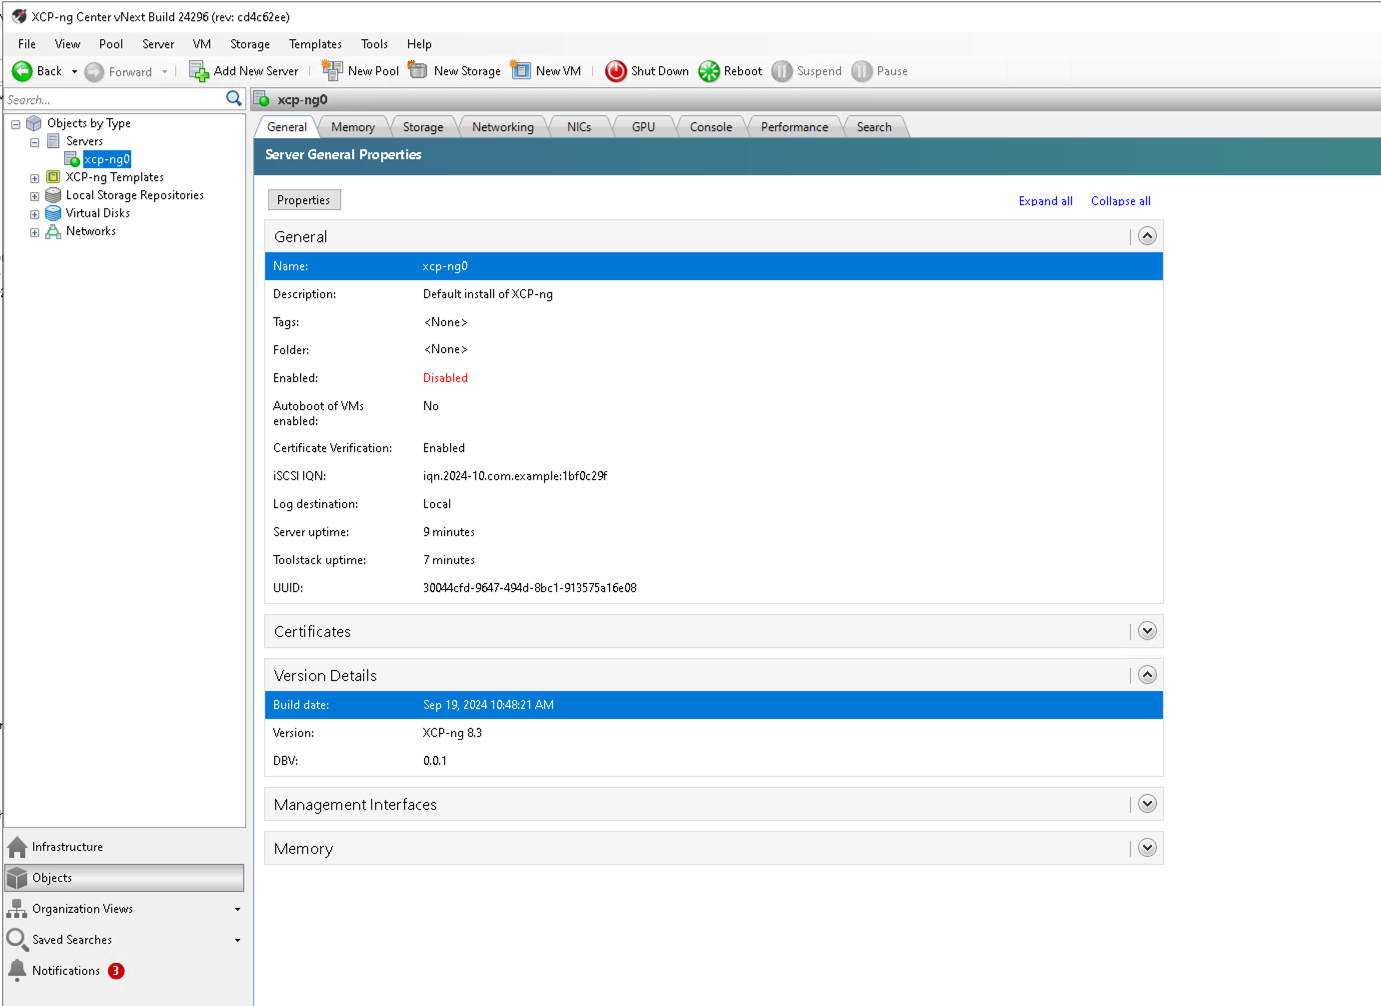Select the UUID value text
The height and width of the screenshot is (1006, 1381).
coord(530,588)
